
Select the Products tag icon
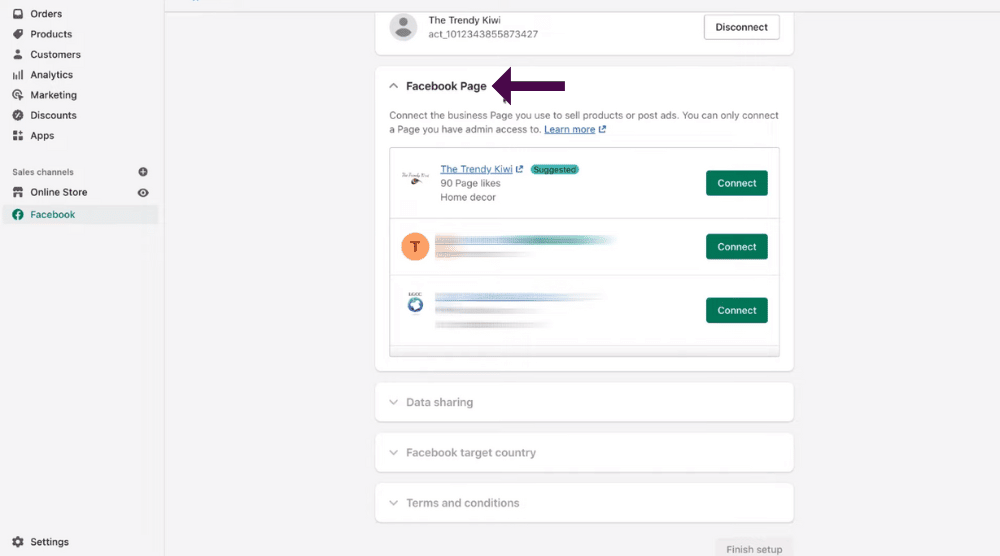[18, 34]
